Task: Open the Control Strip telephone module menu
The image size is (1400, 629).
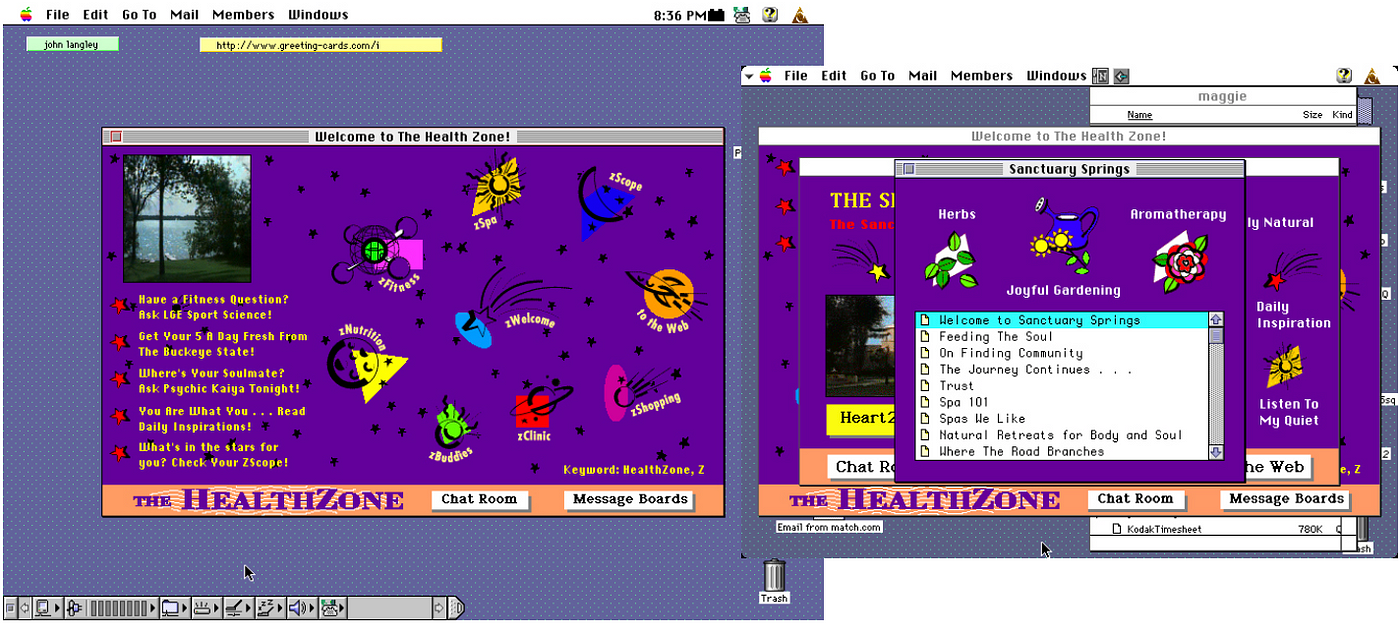Action: [332, 607]
